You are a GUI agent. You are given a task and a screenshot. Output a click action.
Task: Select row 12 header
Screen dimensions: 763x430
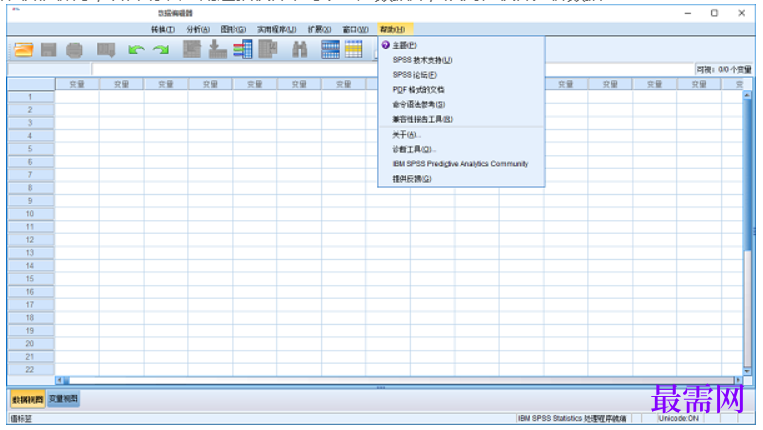[30, 240]
